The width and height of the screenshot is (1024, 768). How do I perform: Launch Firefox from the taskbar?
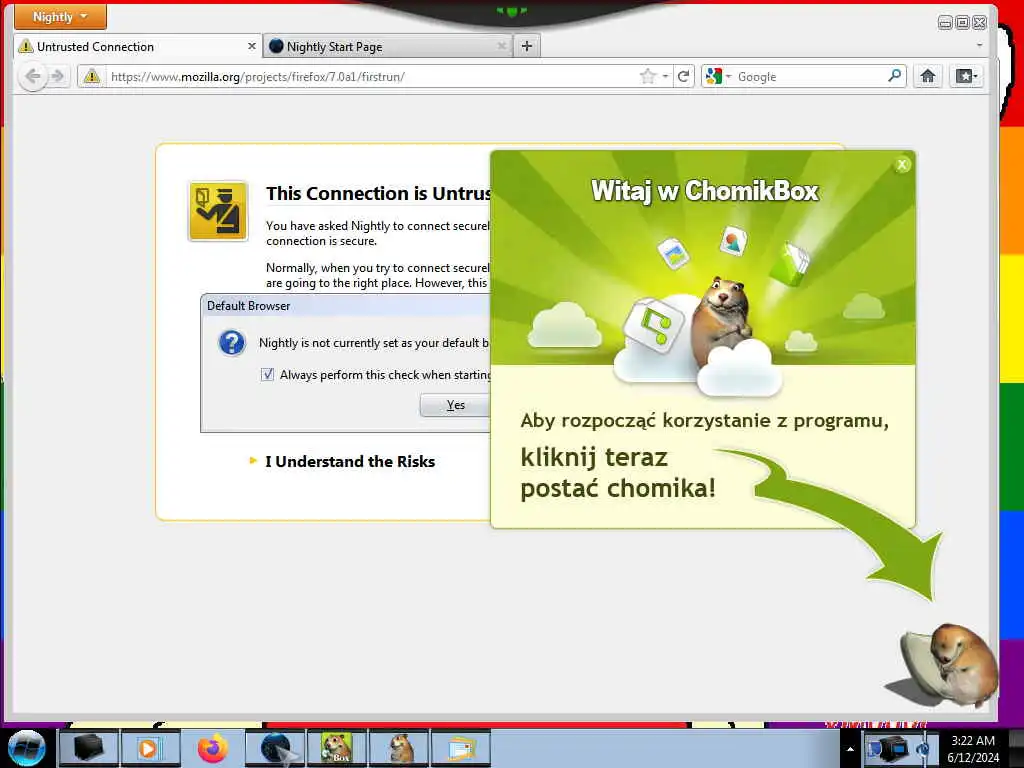coord(212,748)
